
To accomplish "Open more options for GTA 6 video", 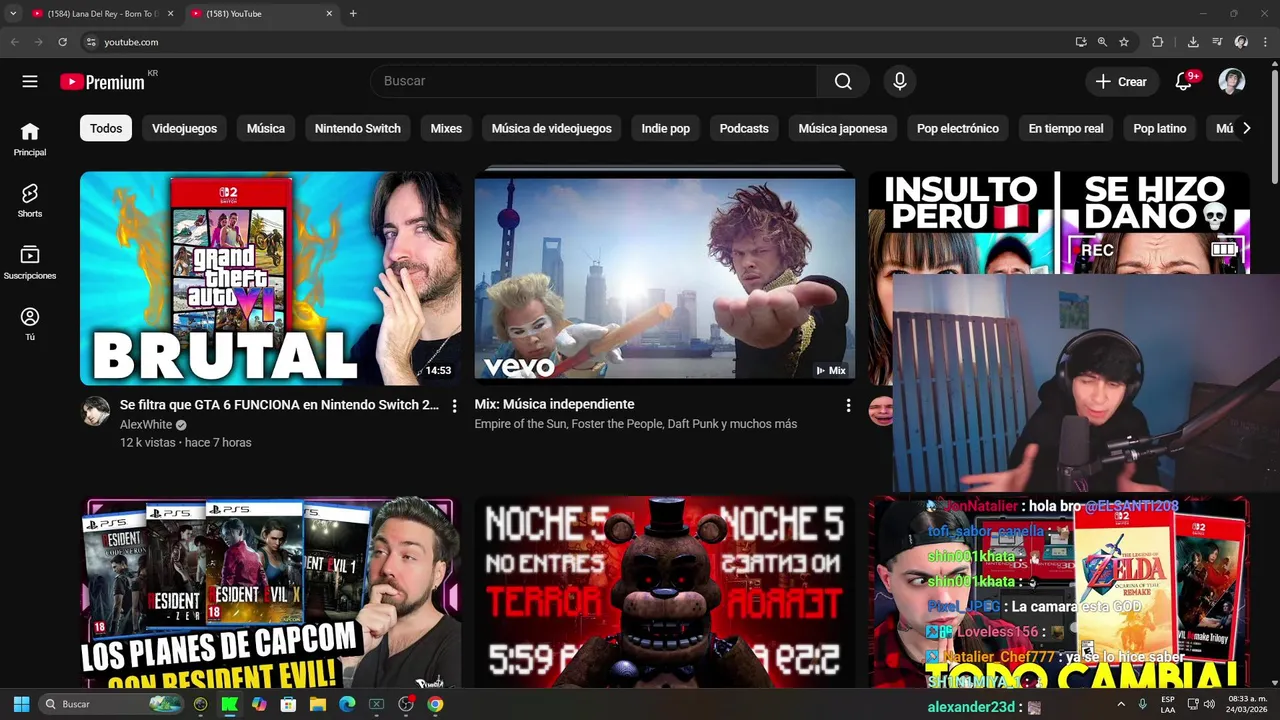I will click(x=454, y=406).
